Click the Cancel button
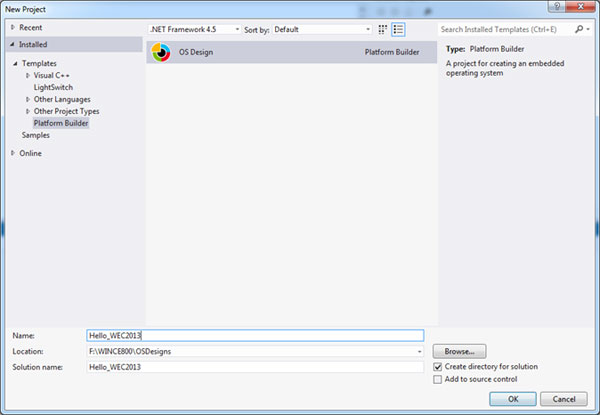 coord(564,399)
